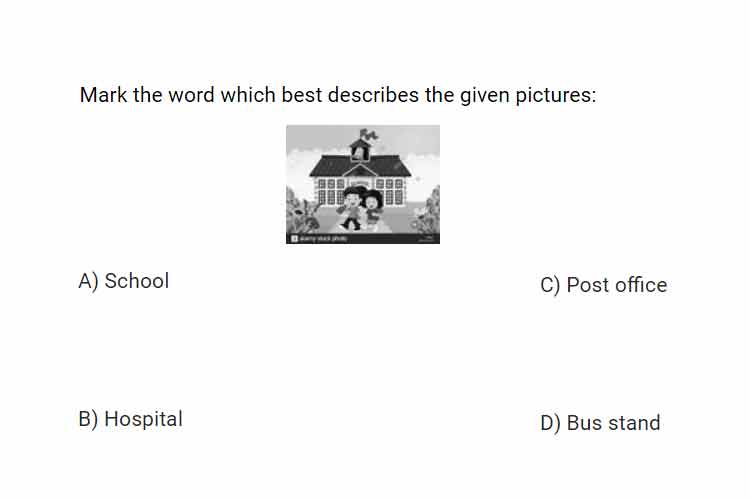Image resolution: width=750 pixels, height=500 pixels.
Task: Click the bell tower on the building roof
Action: coord(360,149)
